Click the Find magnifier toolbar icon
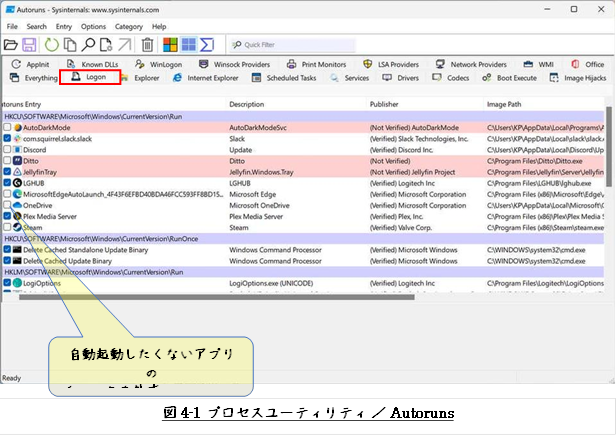 (x=88, y=45)
